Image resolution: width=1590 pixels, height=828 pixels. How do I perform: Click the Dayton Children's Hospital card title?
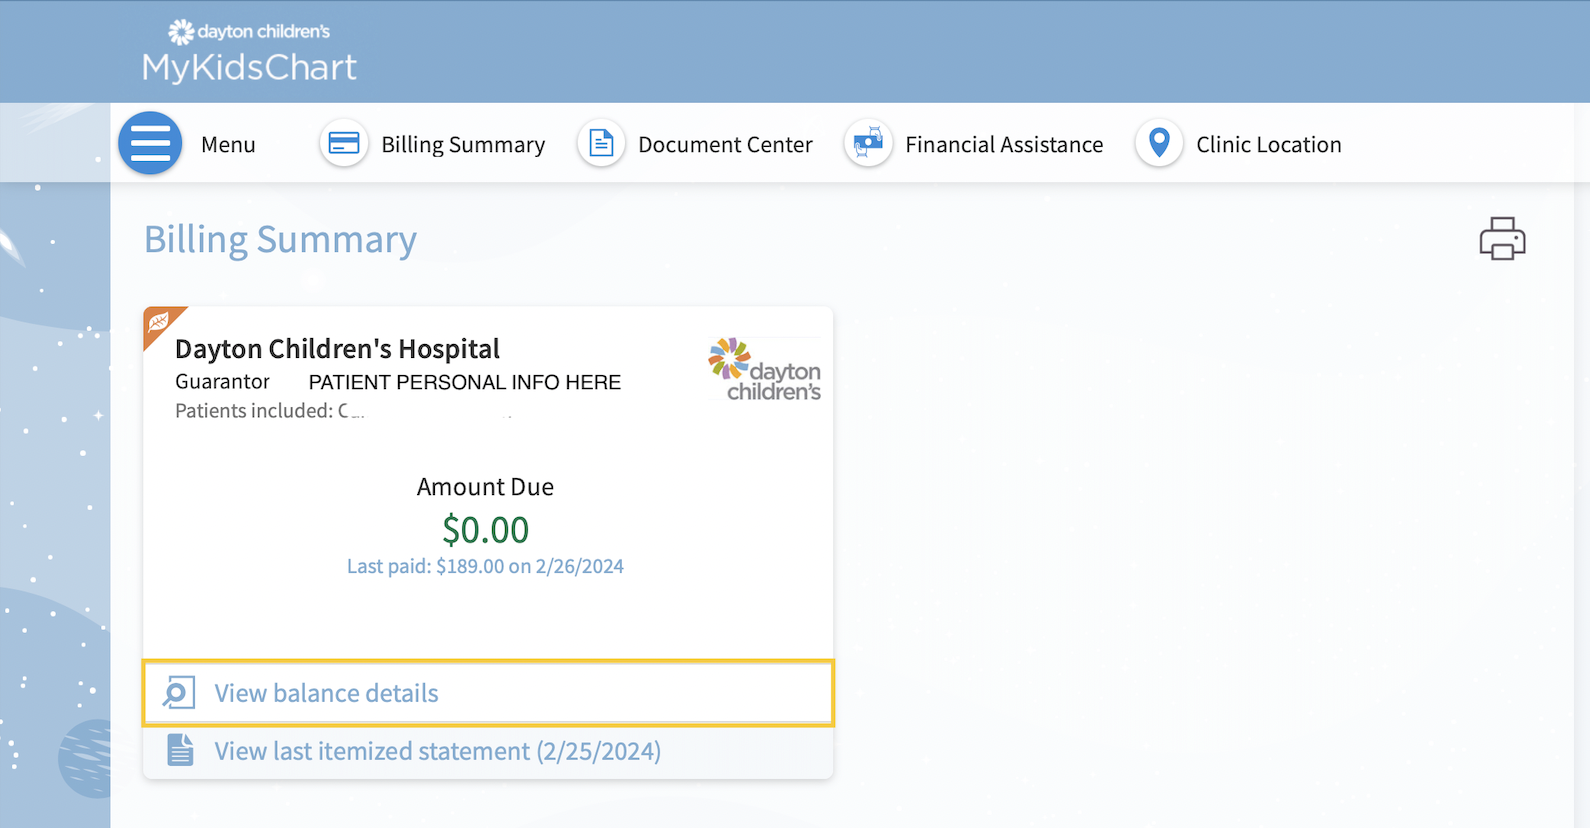[337, 349]
